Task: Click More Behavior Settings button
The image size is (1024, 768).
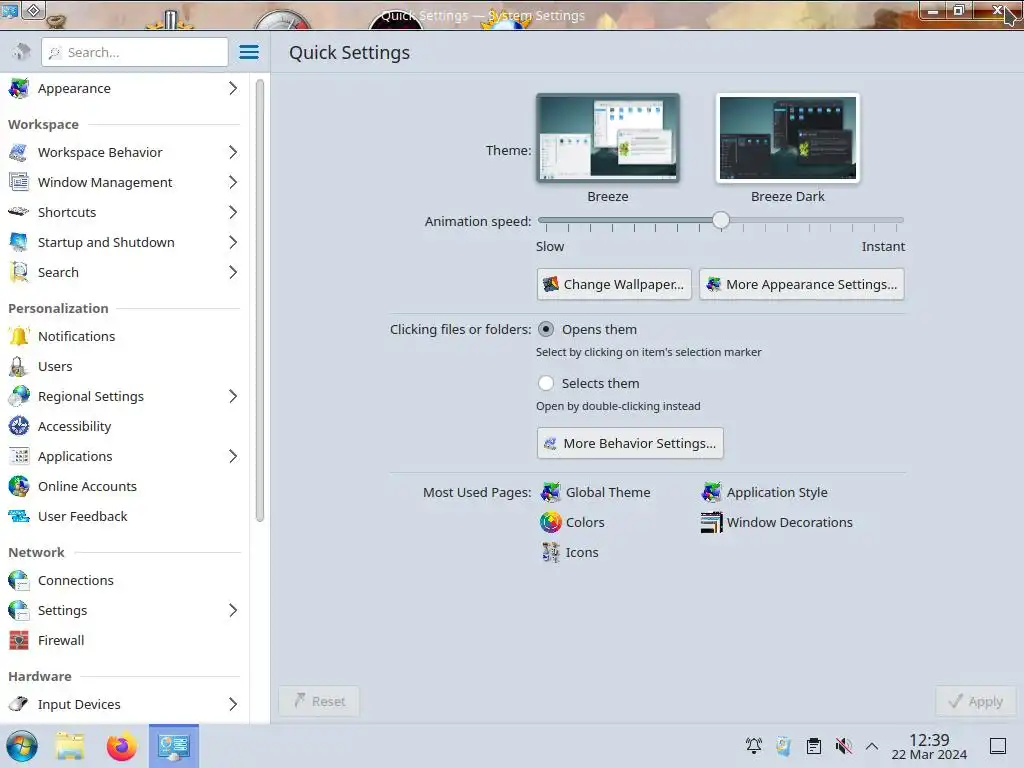Action: click(630, 443)
